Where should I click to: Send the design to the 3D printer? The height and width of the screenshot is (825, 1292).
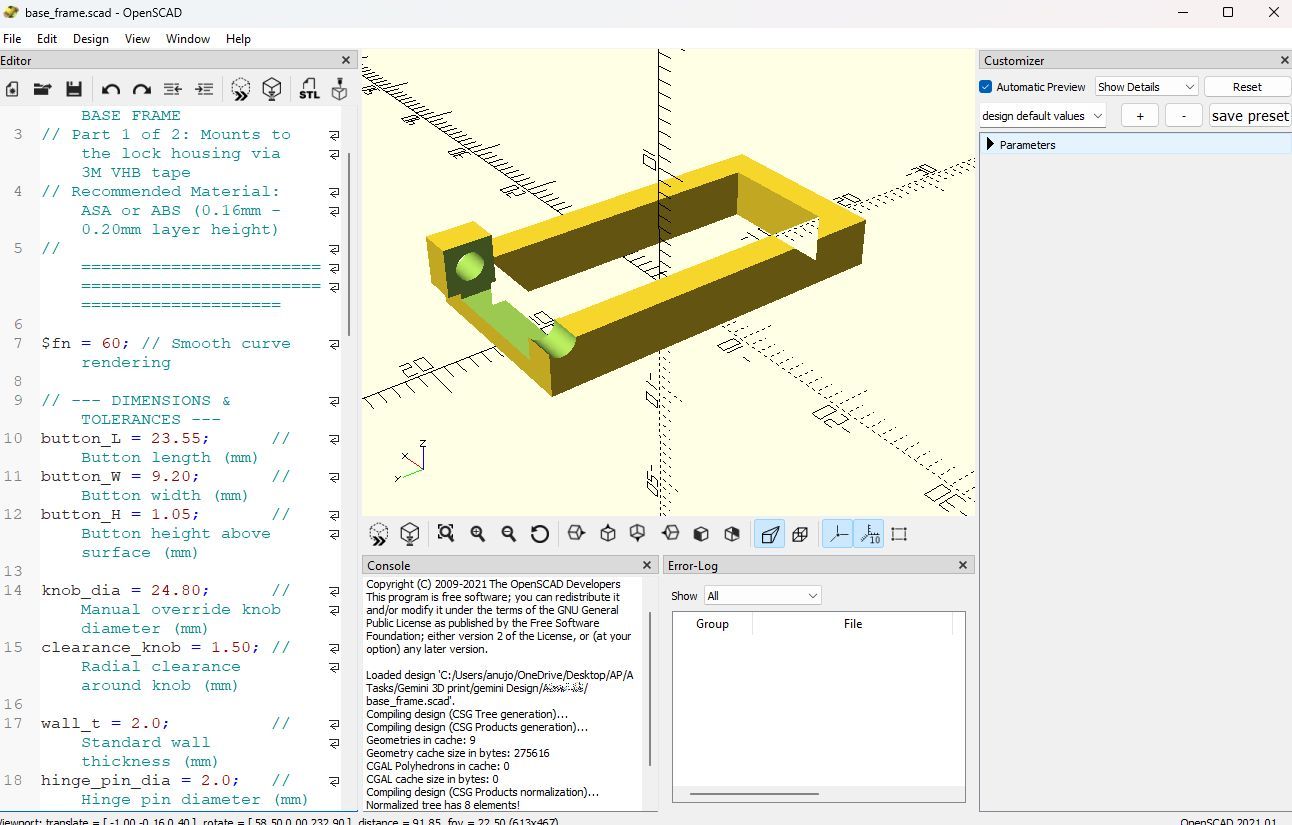339,89
